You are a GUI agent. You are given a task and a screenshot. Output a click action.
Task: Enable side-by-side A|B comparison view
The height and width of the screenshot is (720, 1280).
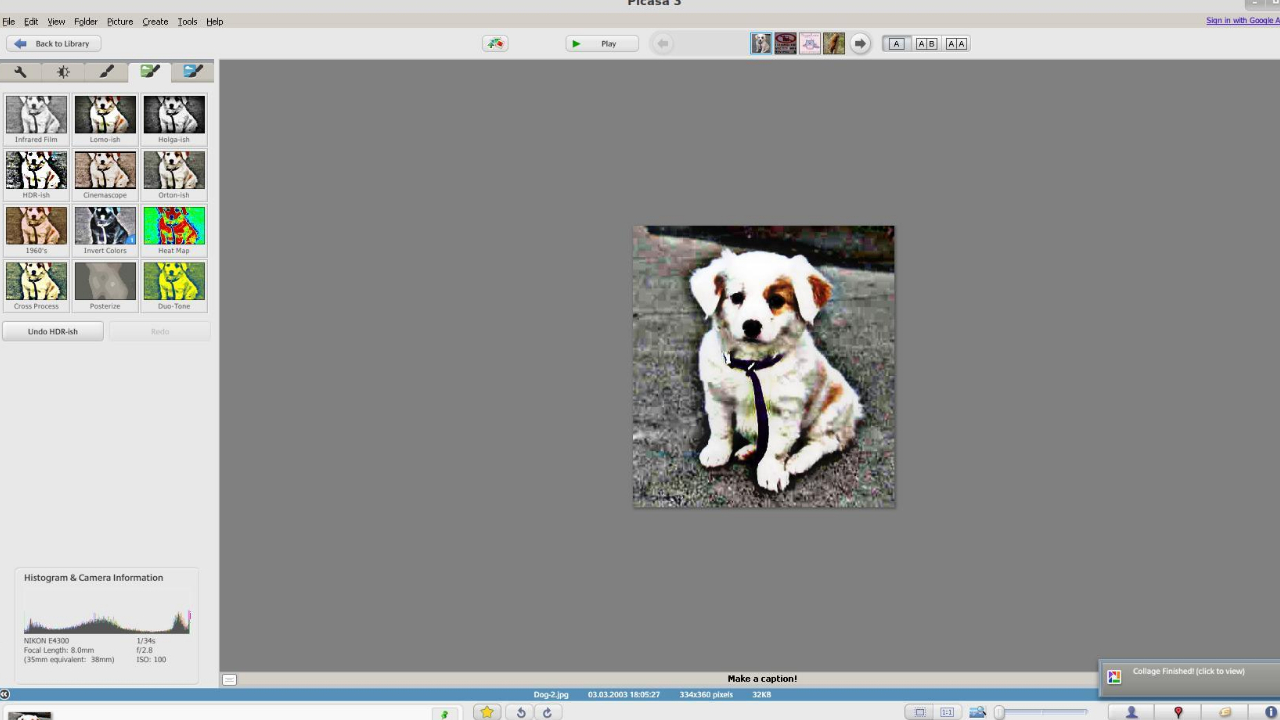point(926,44)
